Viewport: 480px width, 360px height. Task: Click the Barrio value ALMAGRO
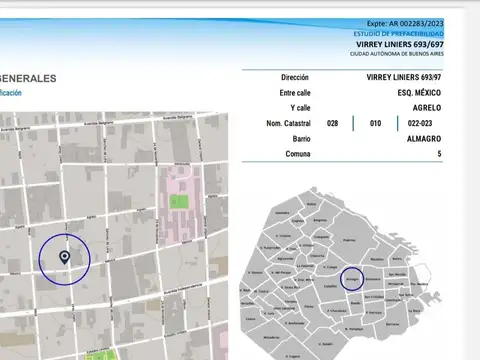424,139
